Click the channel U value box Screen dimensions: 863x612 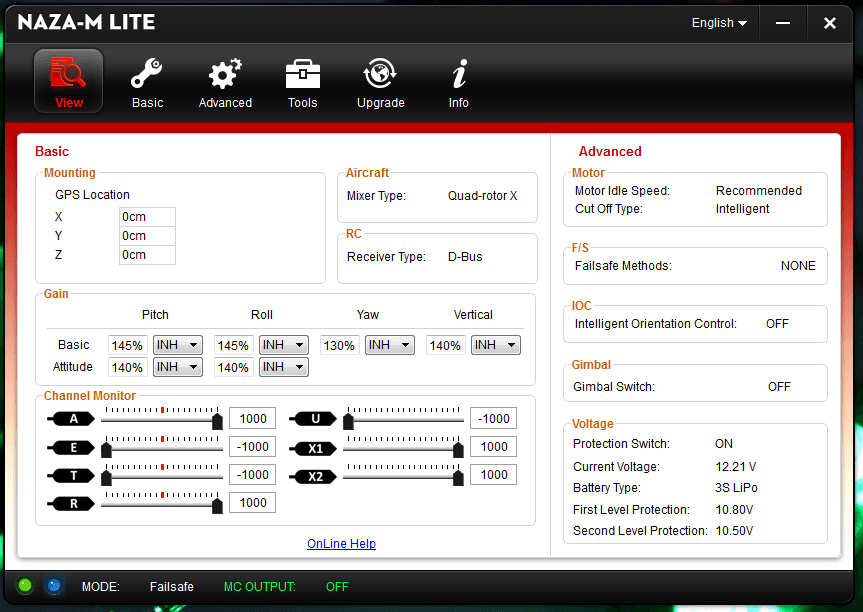tap(493, 418)
